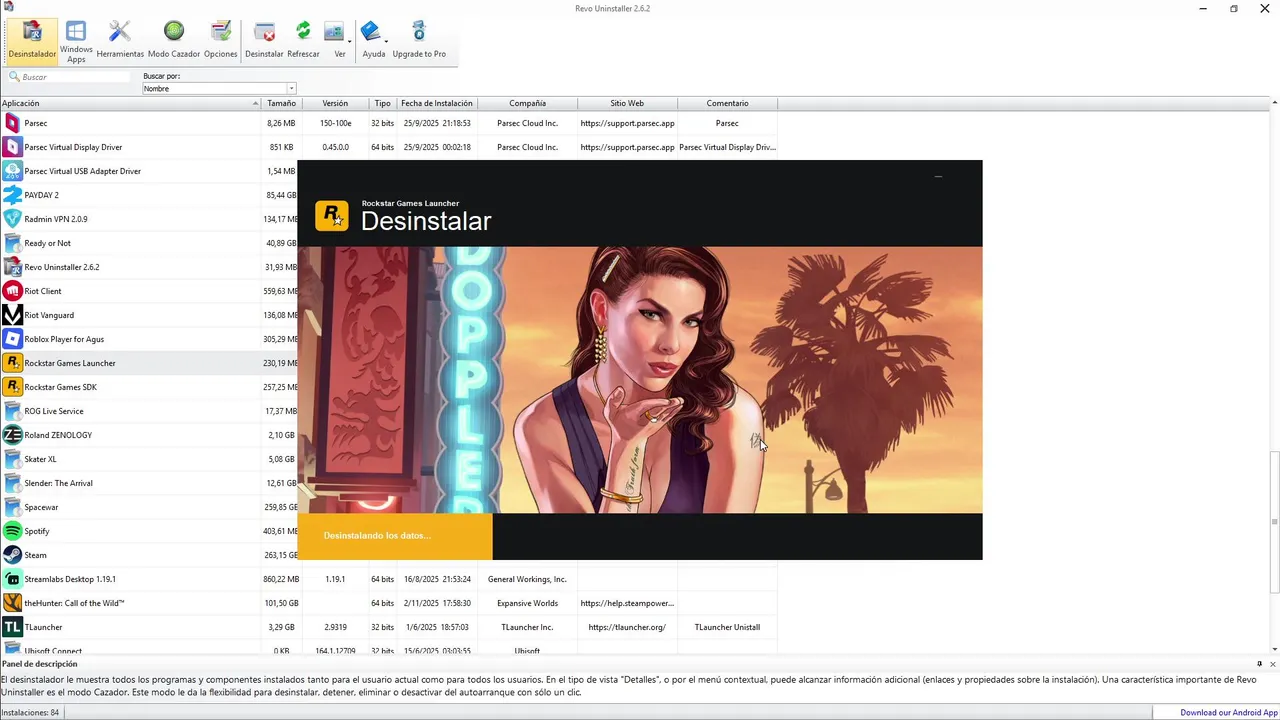Click the TLauncher Unistall comment cell

pos(727,627)
